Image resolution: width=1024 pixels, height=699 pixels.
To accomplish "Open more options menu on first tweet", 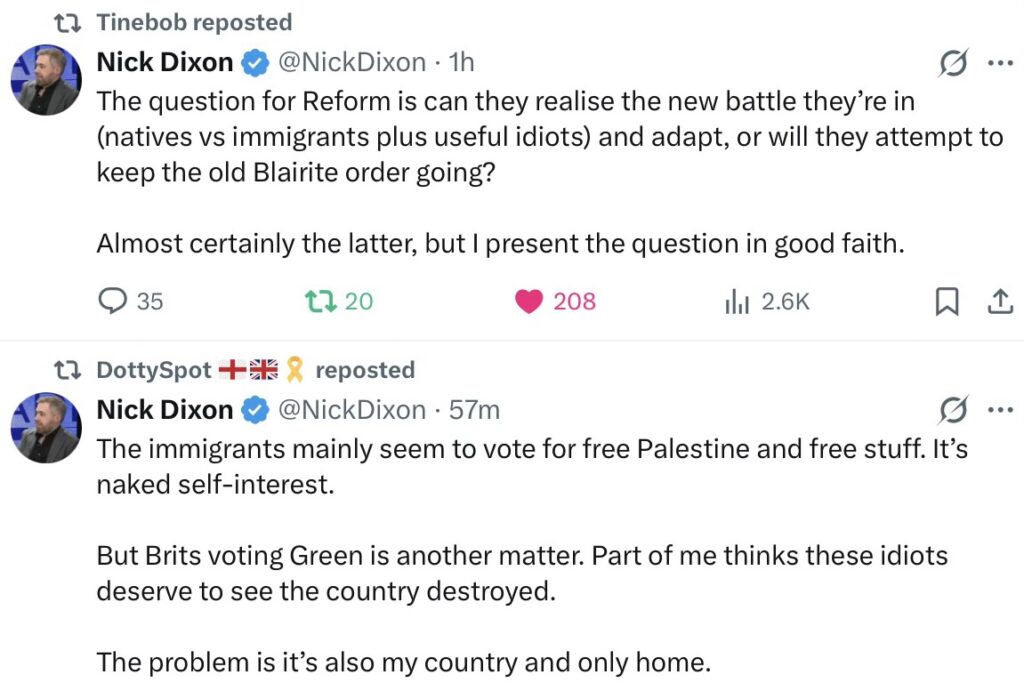I will click(x=1000, y=63).
